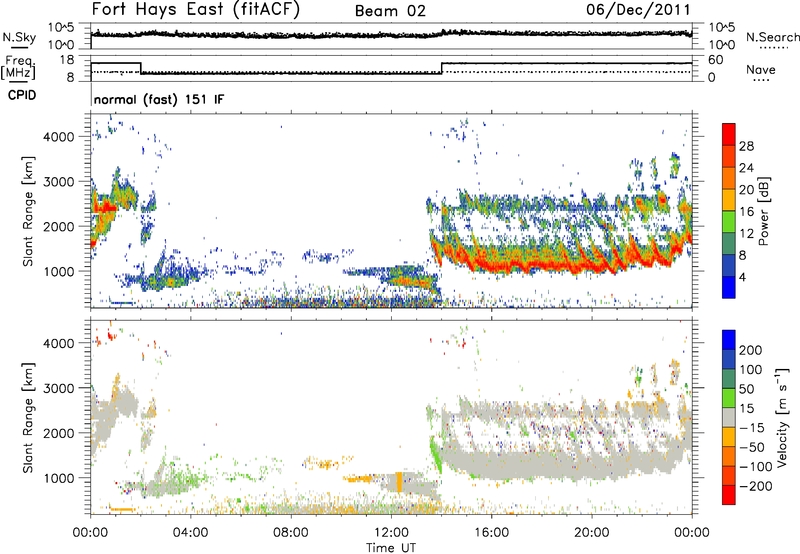The height and width of the screenshot is (554, 800).
Task: Click the power panel 'Slant Range [km]' label
Action: tap(28, 211)
